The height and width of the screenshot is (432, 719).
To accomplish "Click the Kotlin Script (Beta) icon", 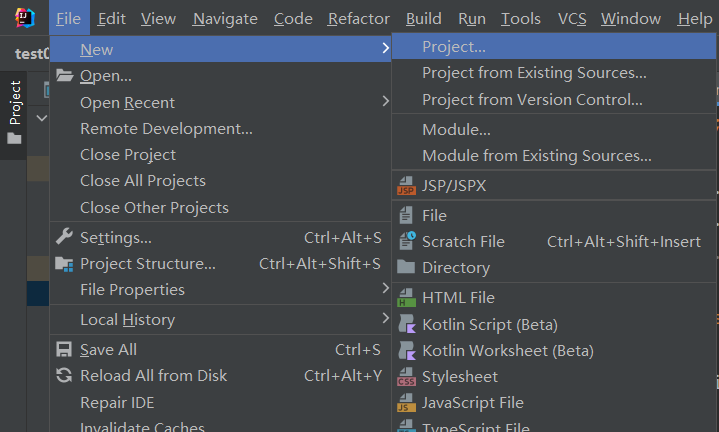I will click(406, 324).
